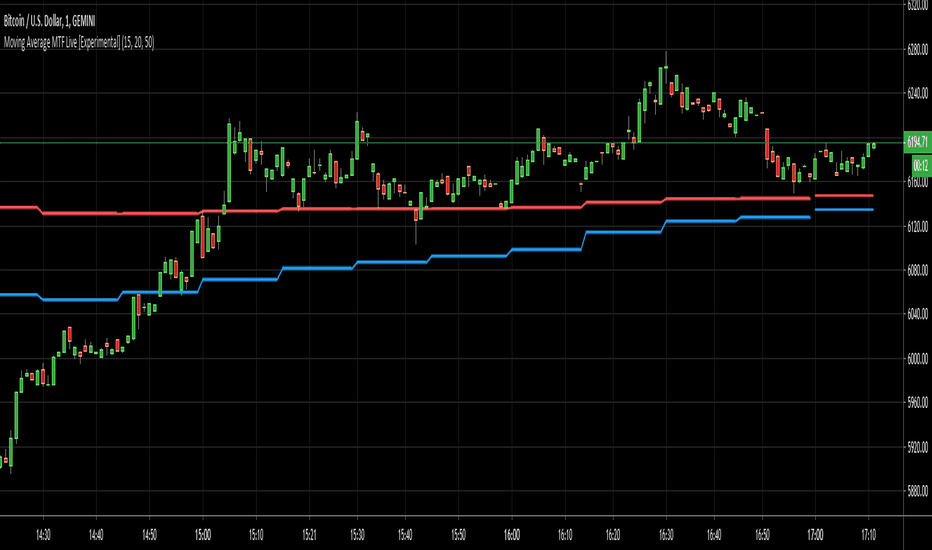Click the 00:12 bar countdown label
The height and width of the screenshot is (550, 932).
tap(921, 165)
